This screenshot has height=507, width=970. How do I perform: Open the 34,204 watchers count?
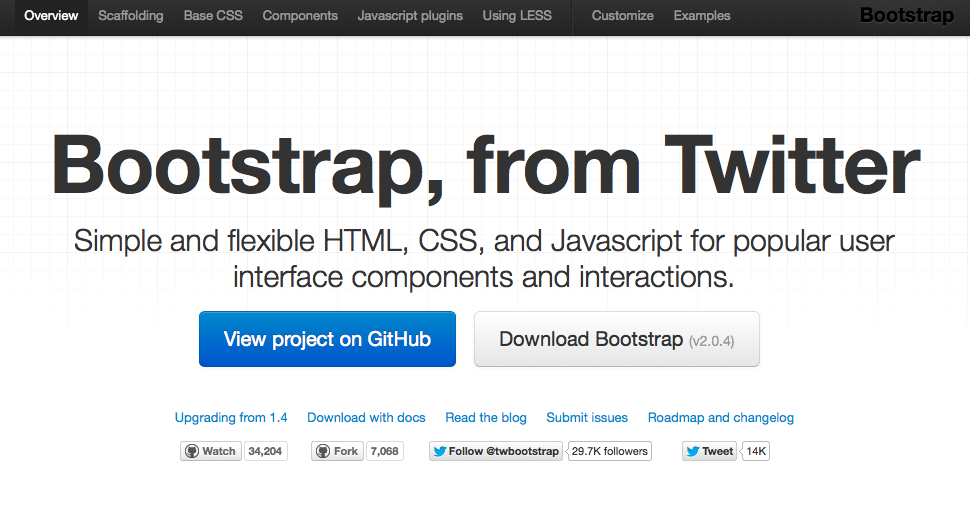point(265,451)
